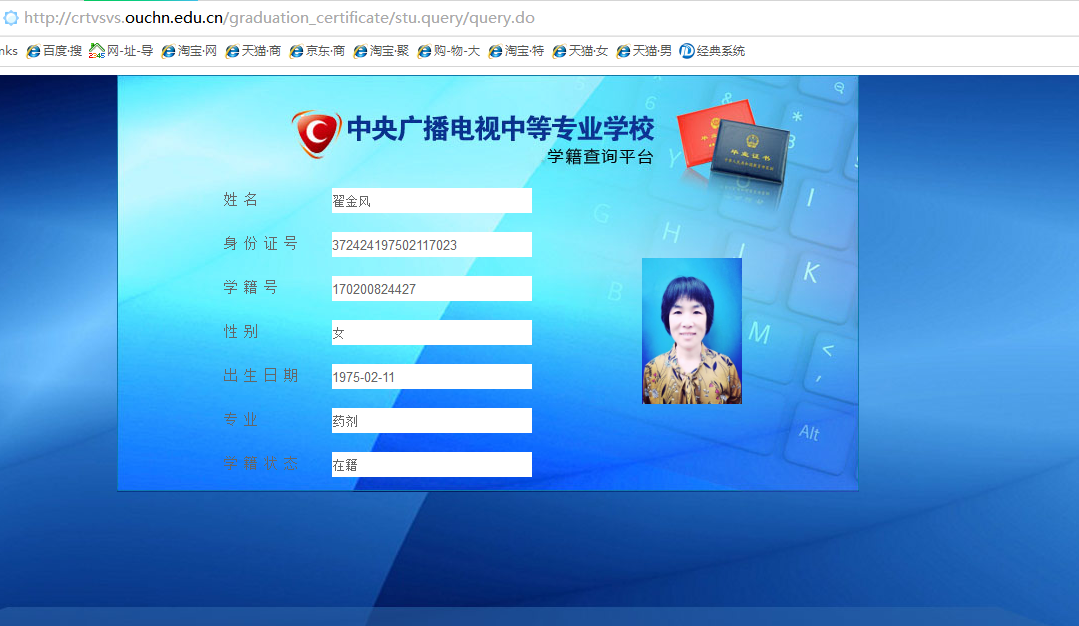Image resolution: width=1079 pixels, height=626 pixels.
Task: Open the 京东·商 shopping bookmark
Action: [x=316, y=50]
